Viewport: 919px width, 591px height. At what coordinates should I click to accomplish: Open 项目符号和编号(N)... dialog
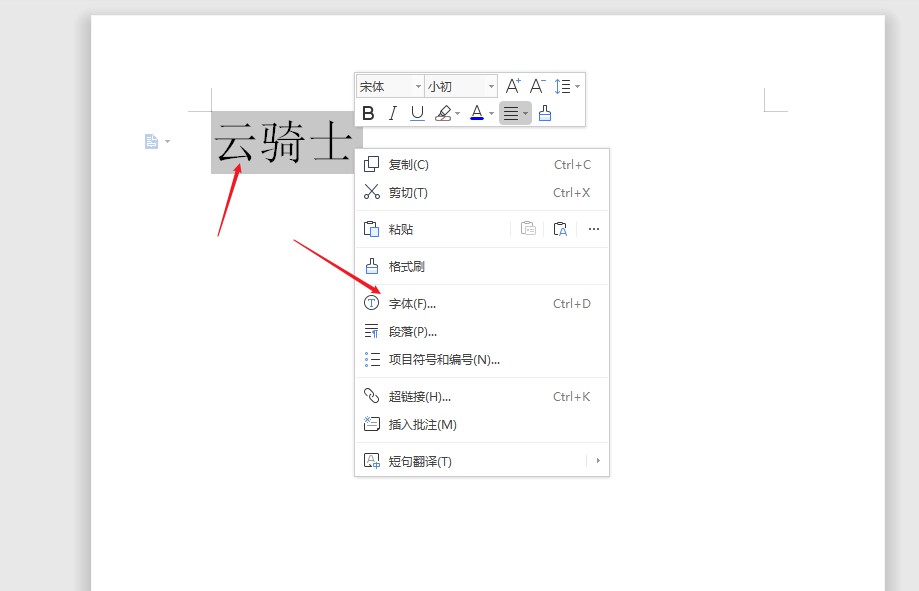coord(482,359)
